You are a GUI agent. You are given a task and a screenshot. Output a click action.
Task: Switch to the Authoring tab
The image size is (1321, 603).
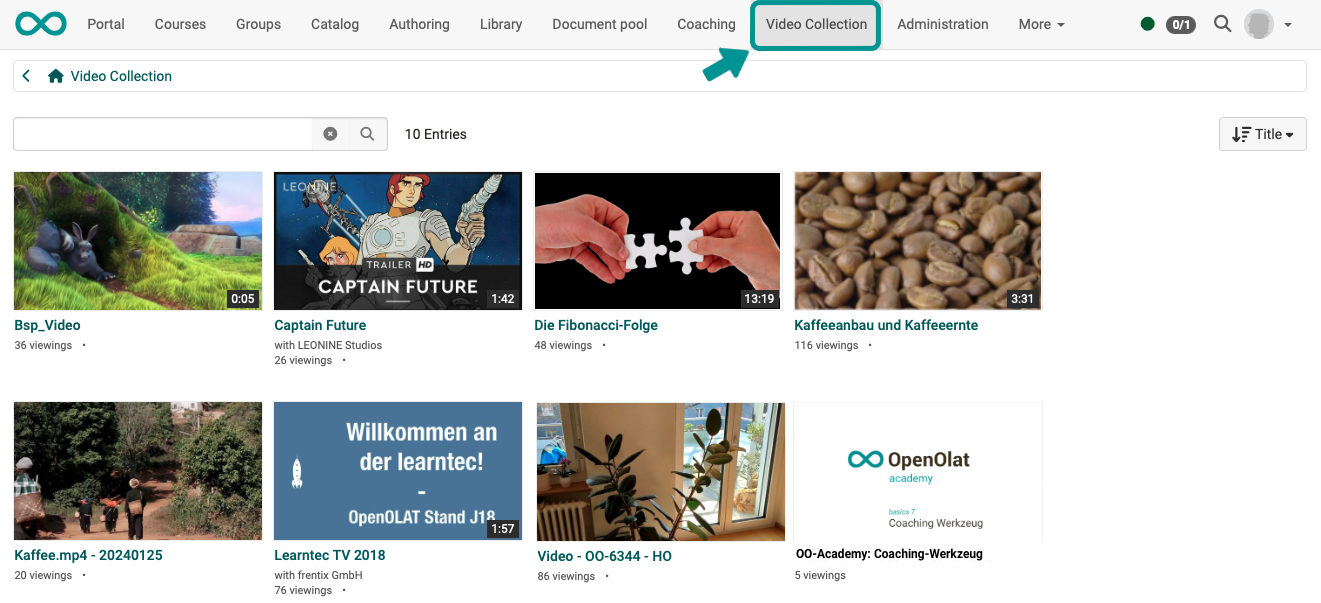coord(419,24)
